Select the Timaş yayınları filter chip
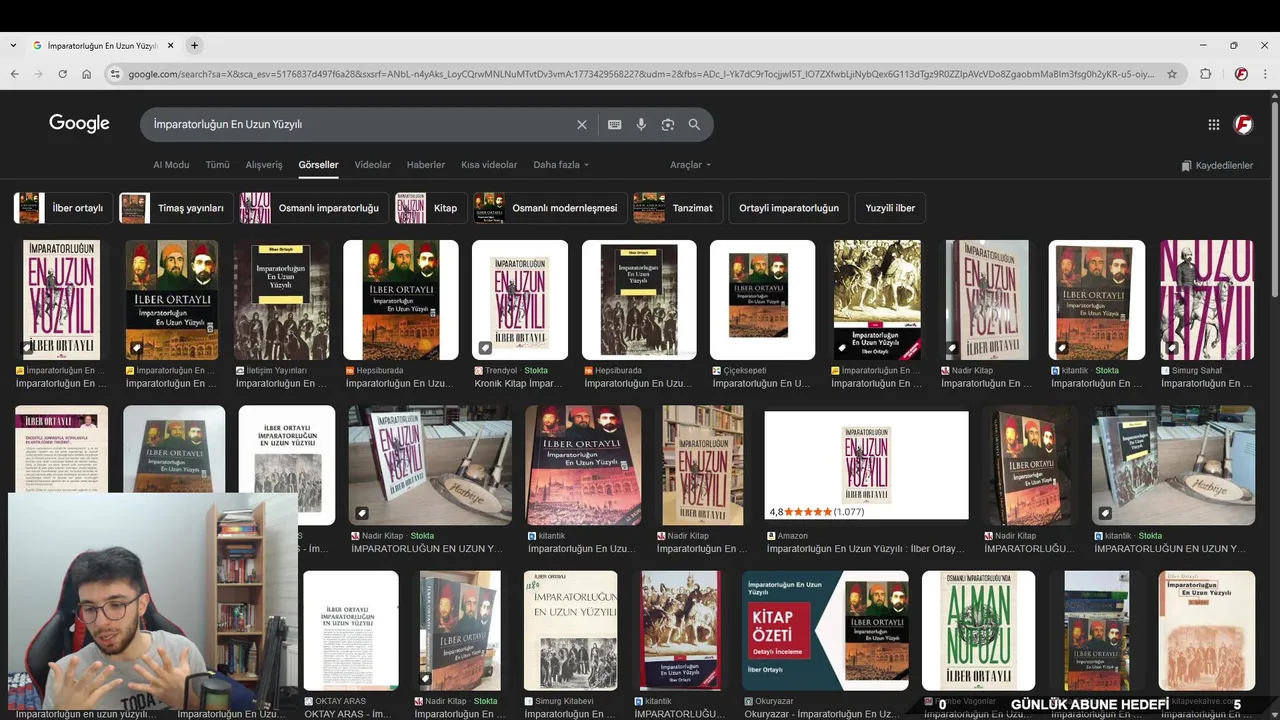The image size is (1280, 720). point(176,208)
